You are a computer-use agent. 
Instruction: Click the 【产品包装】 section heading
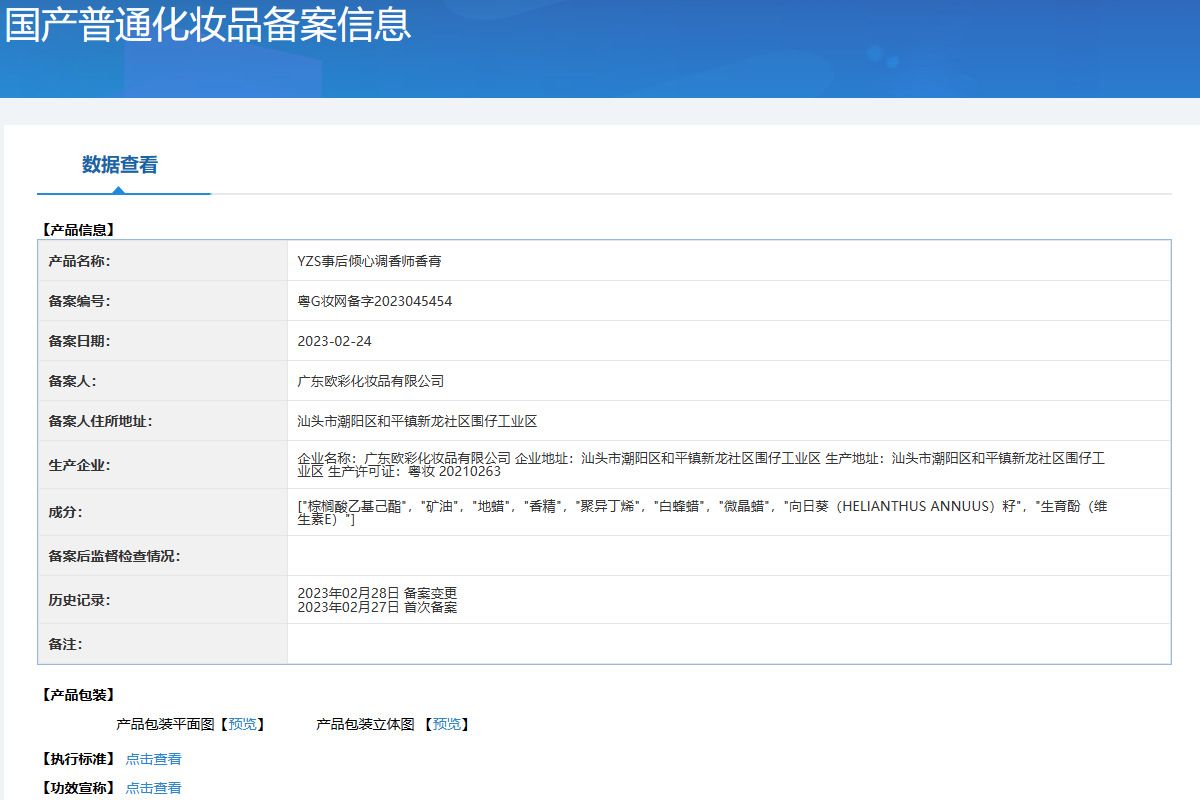point(78,694)
